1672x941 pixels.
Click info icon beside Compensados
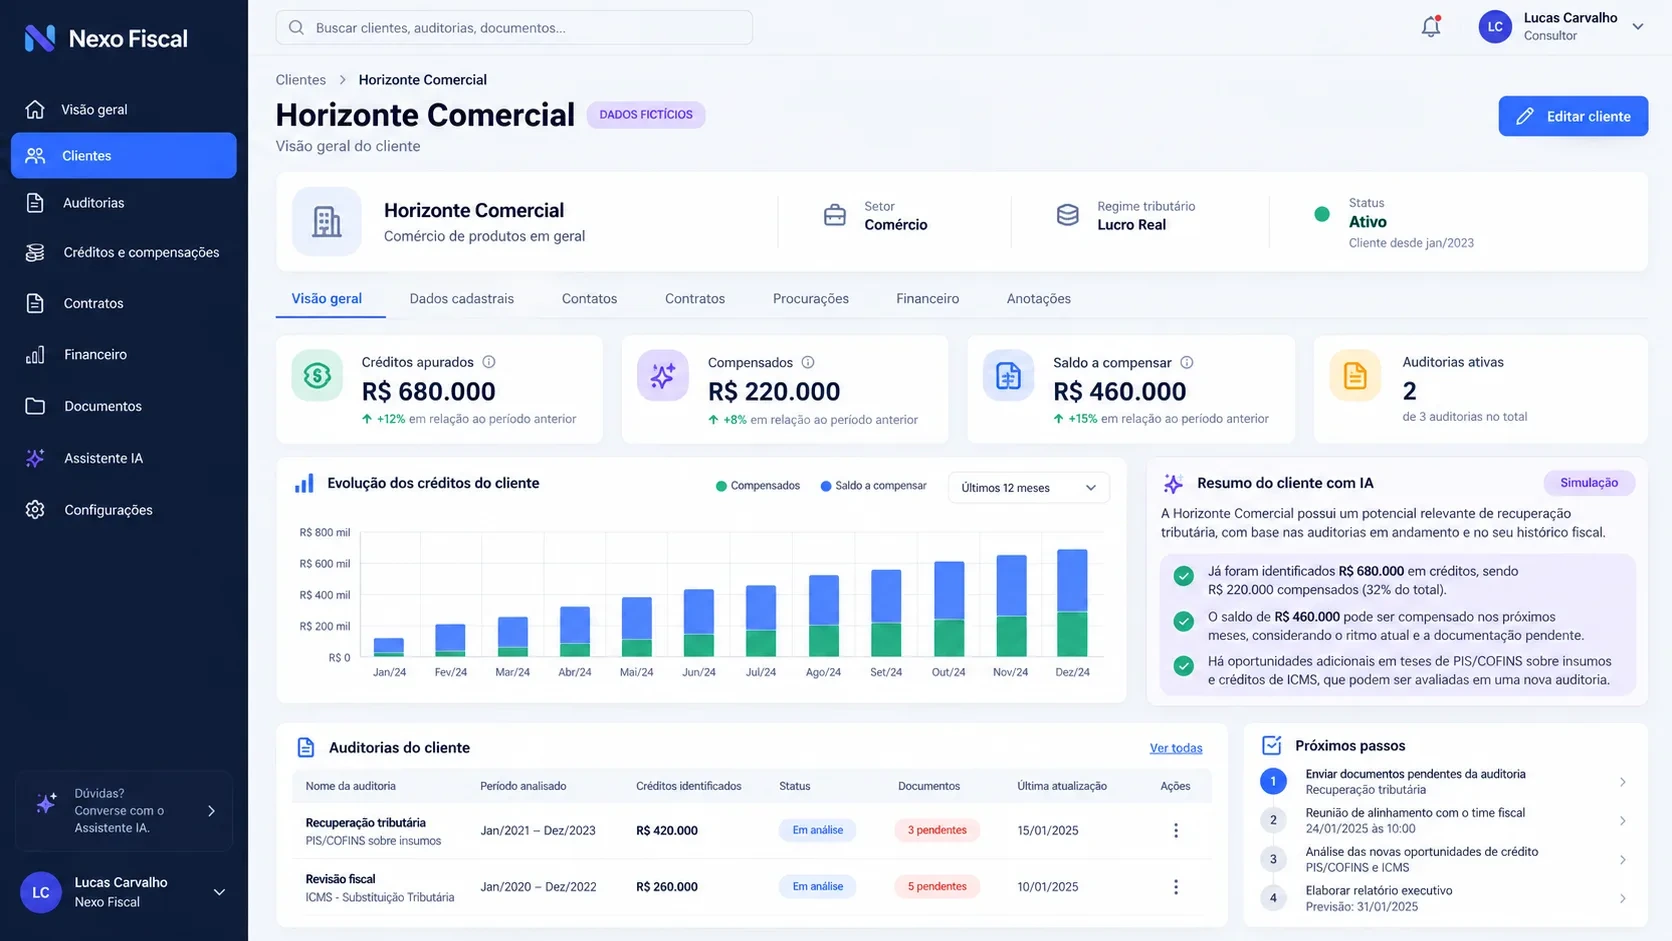pos(808,362)
